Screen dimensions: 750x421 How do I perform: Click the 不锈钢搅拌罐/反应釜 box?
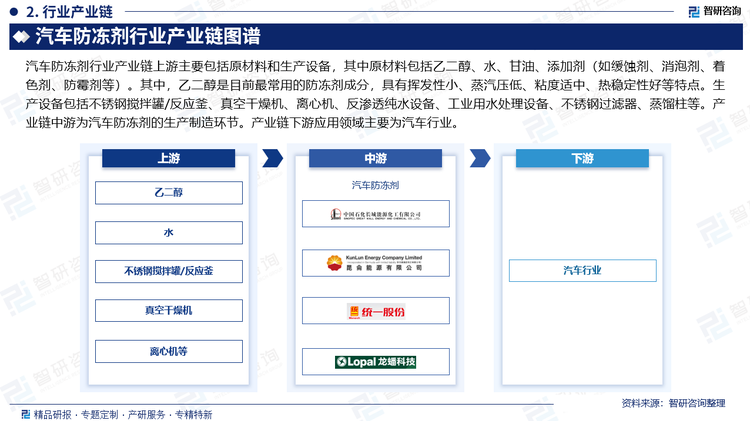tap(169, 271)
